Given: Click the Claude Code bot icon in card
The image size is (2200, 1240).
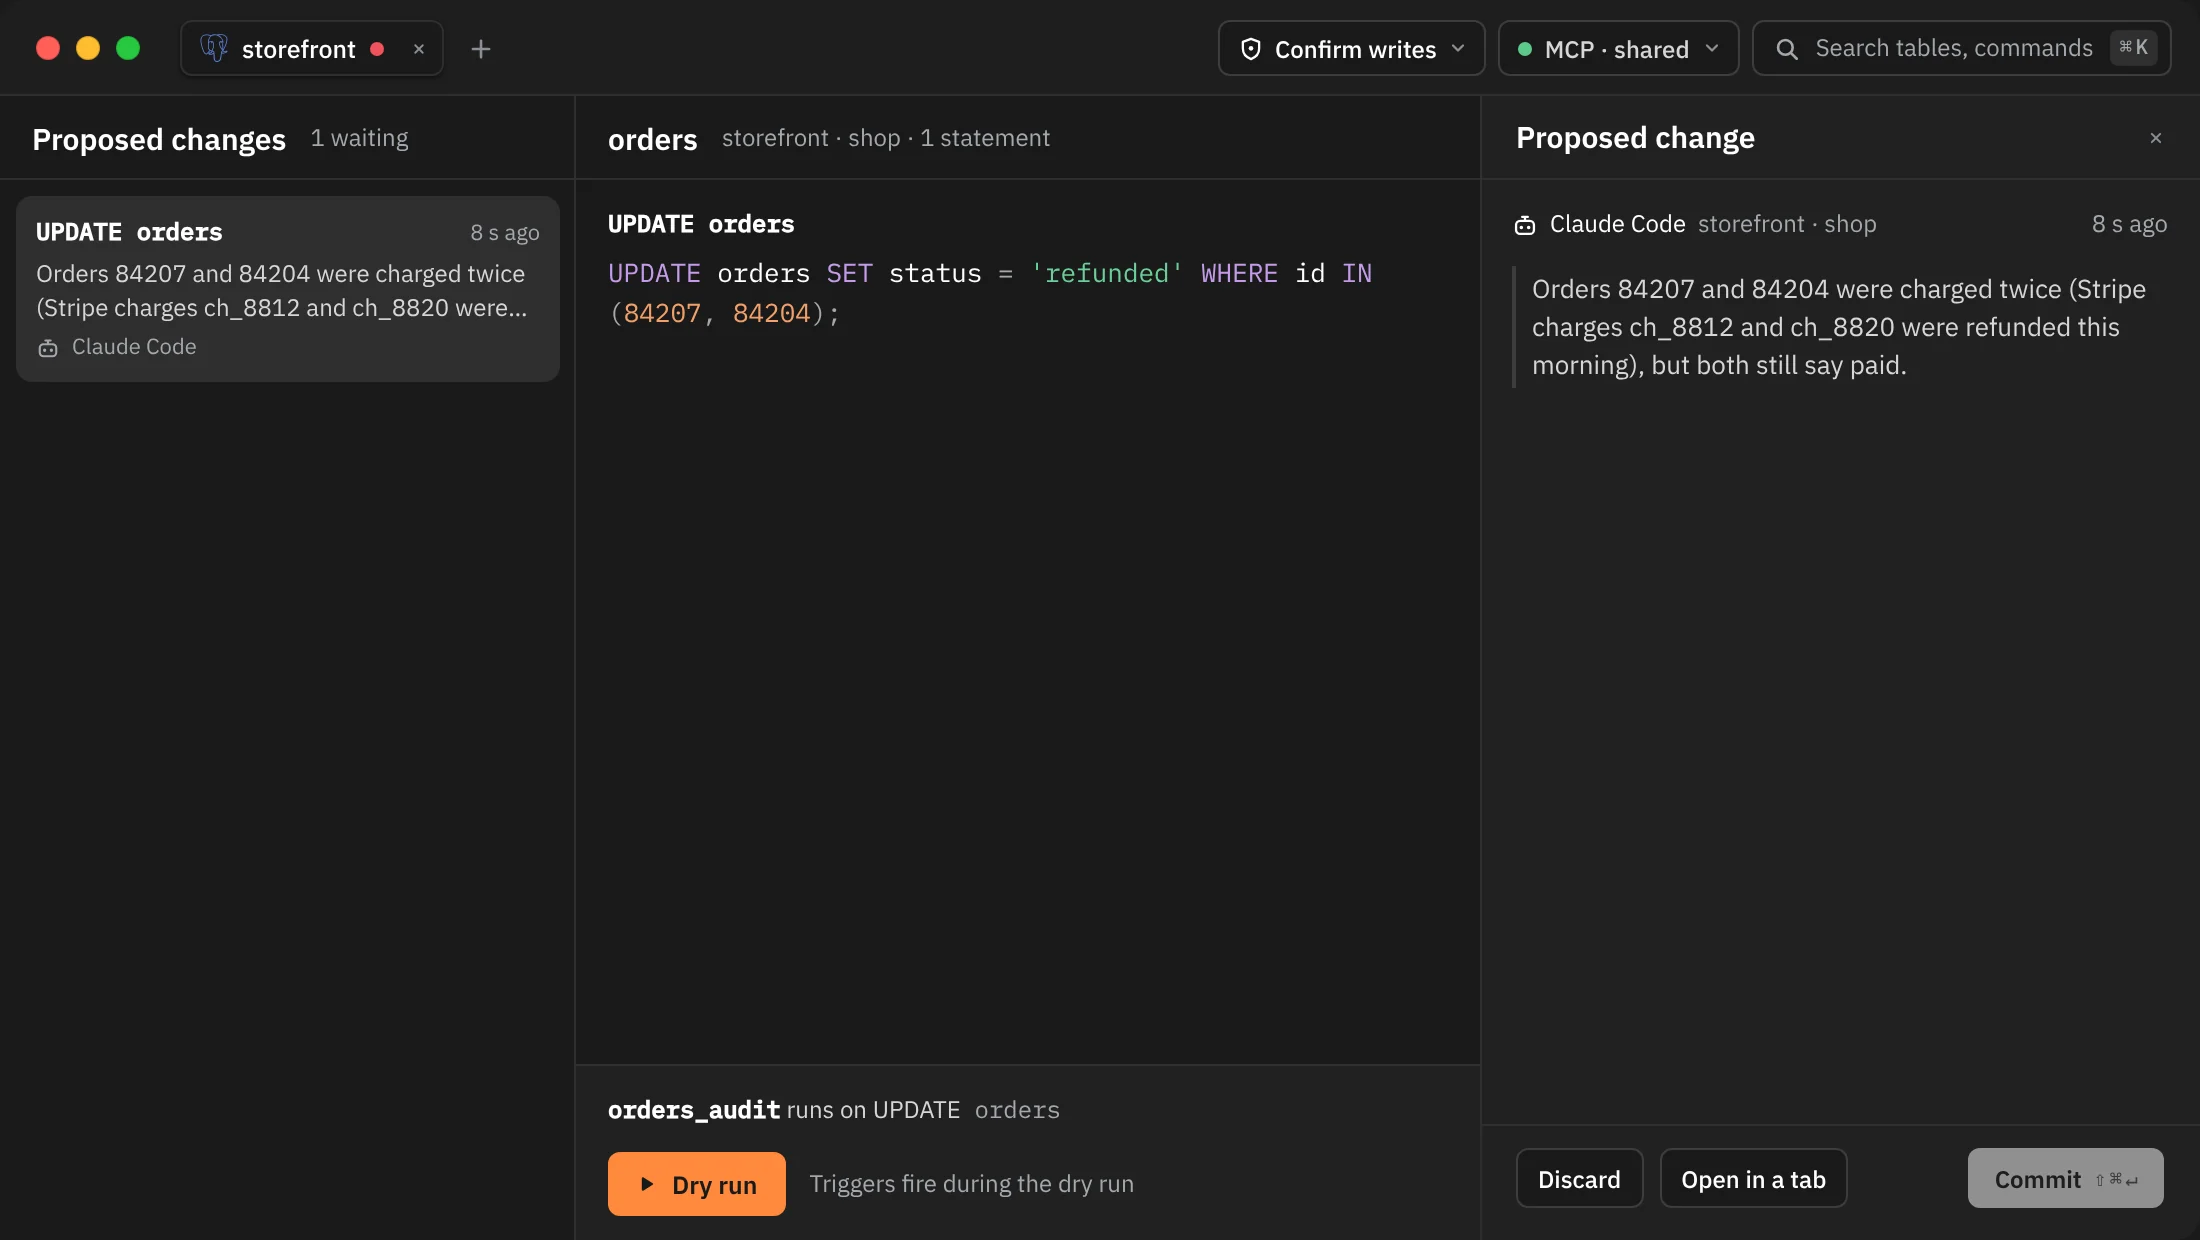Looking at the screenshot, I should click(x=48, y=348).
